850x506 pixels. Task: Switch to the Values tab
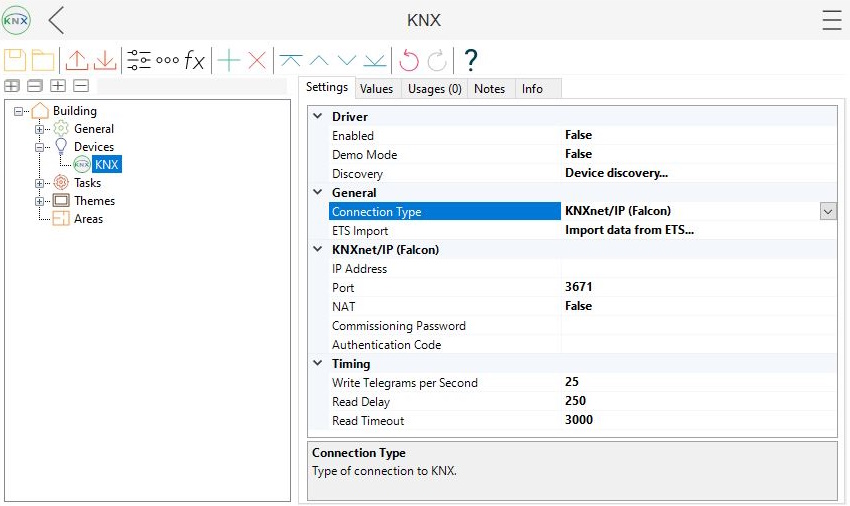tap(376, 89)
